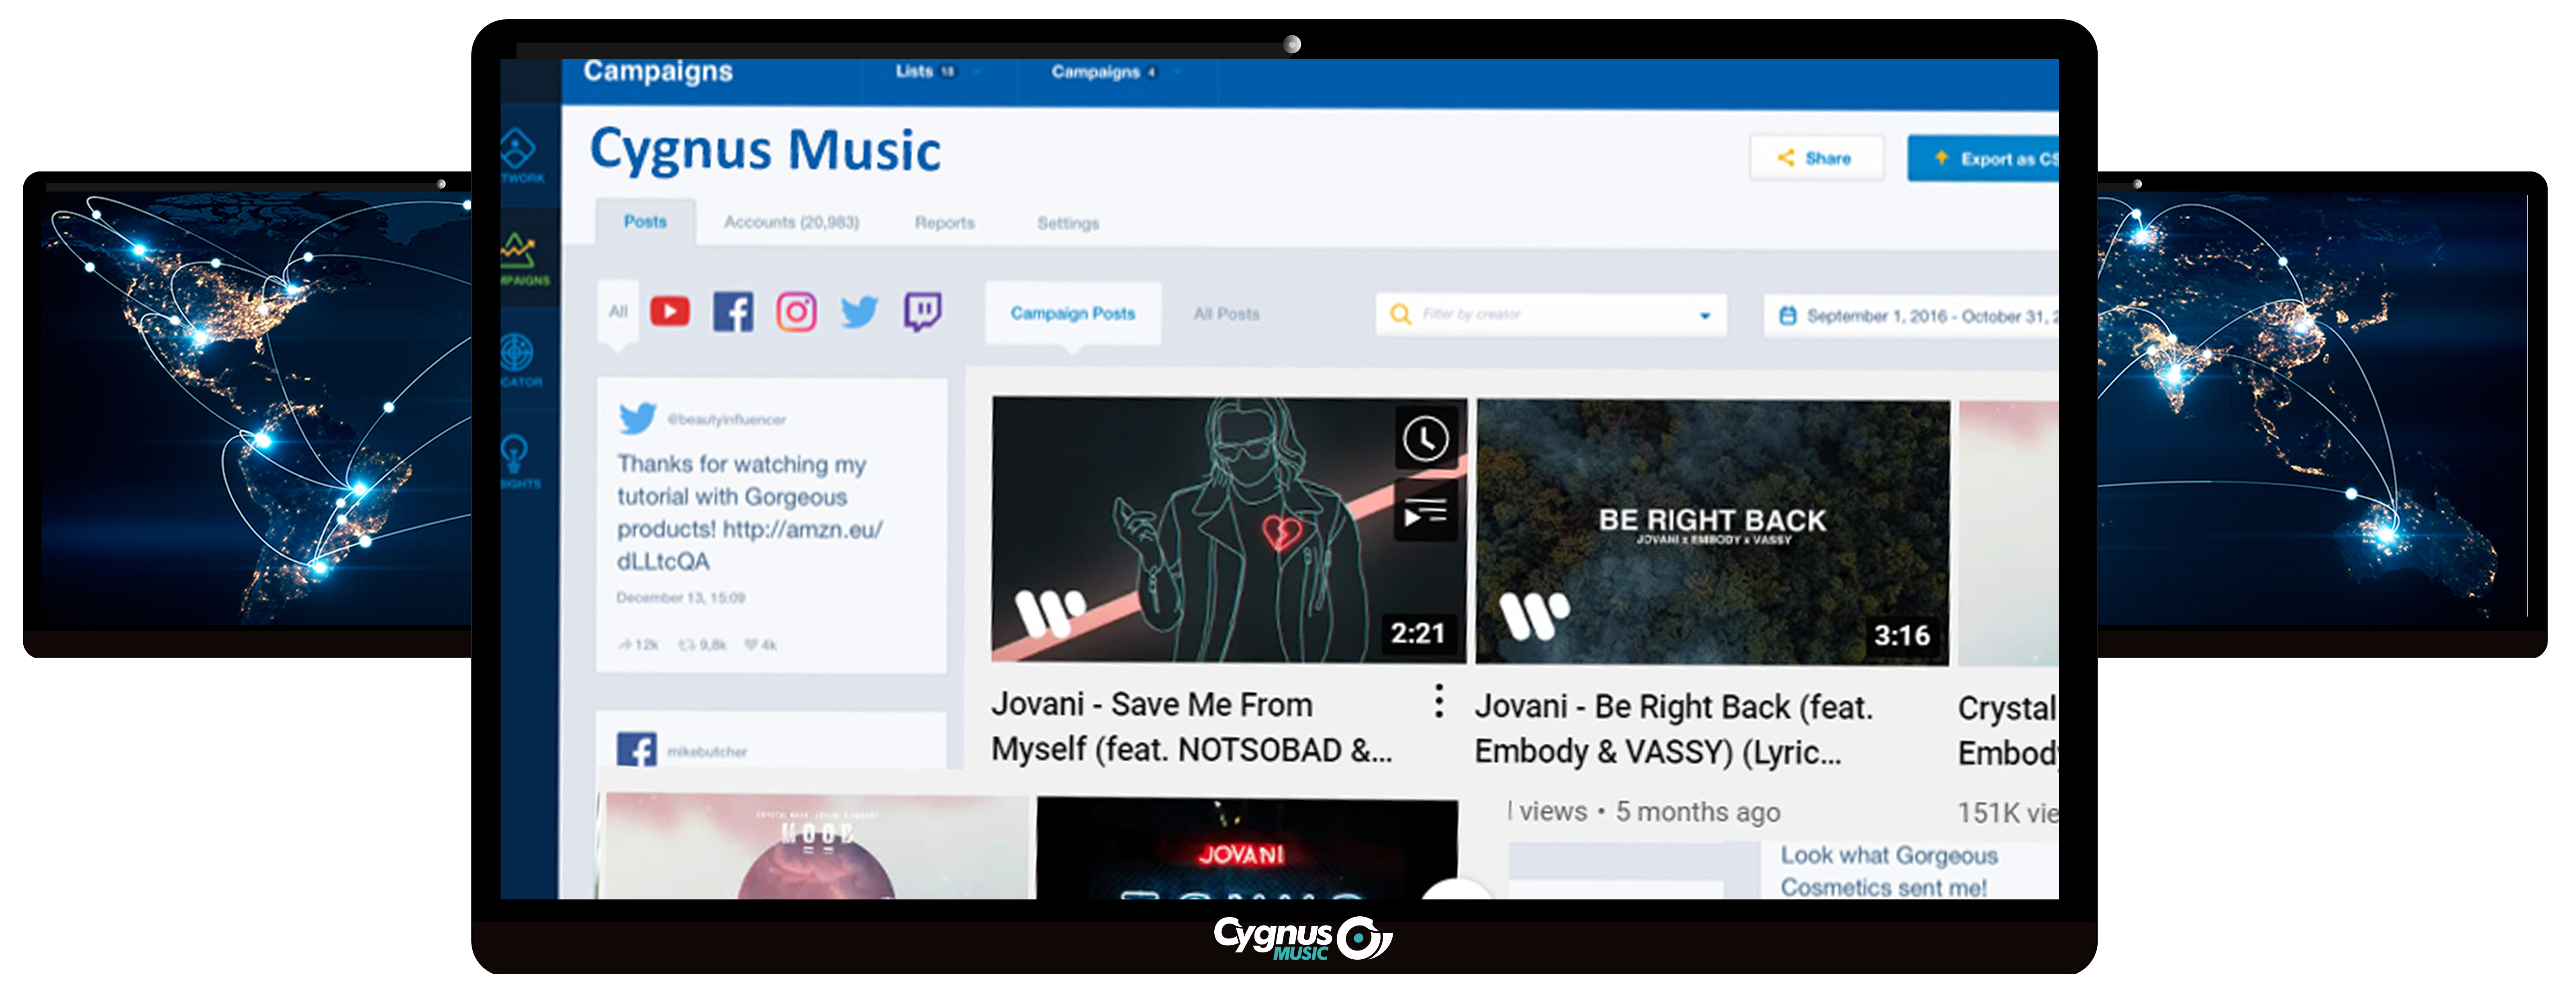Click the Share button
The width and height of the screenshot is (2576, 997).
click(1816, 158)
